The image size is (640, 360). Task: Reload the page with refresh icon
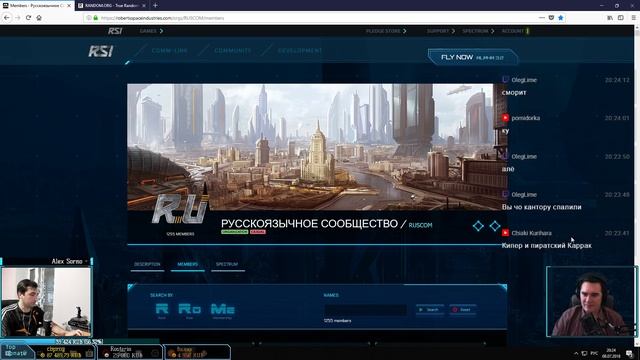coord(28,18)
